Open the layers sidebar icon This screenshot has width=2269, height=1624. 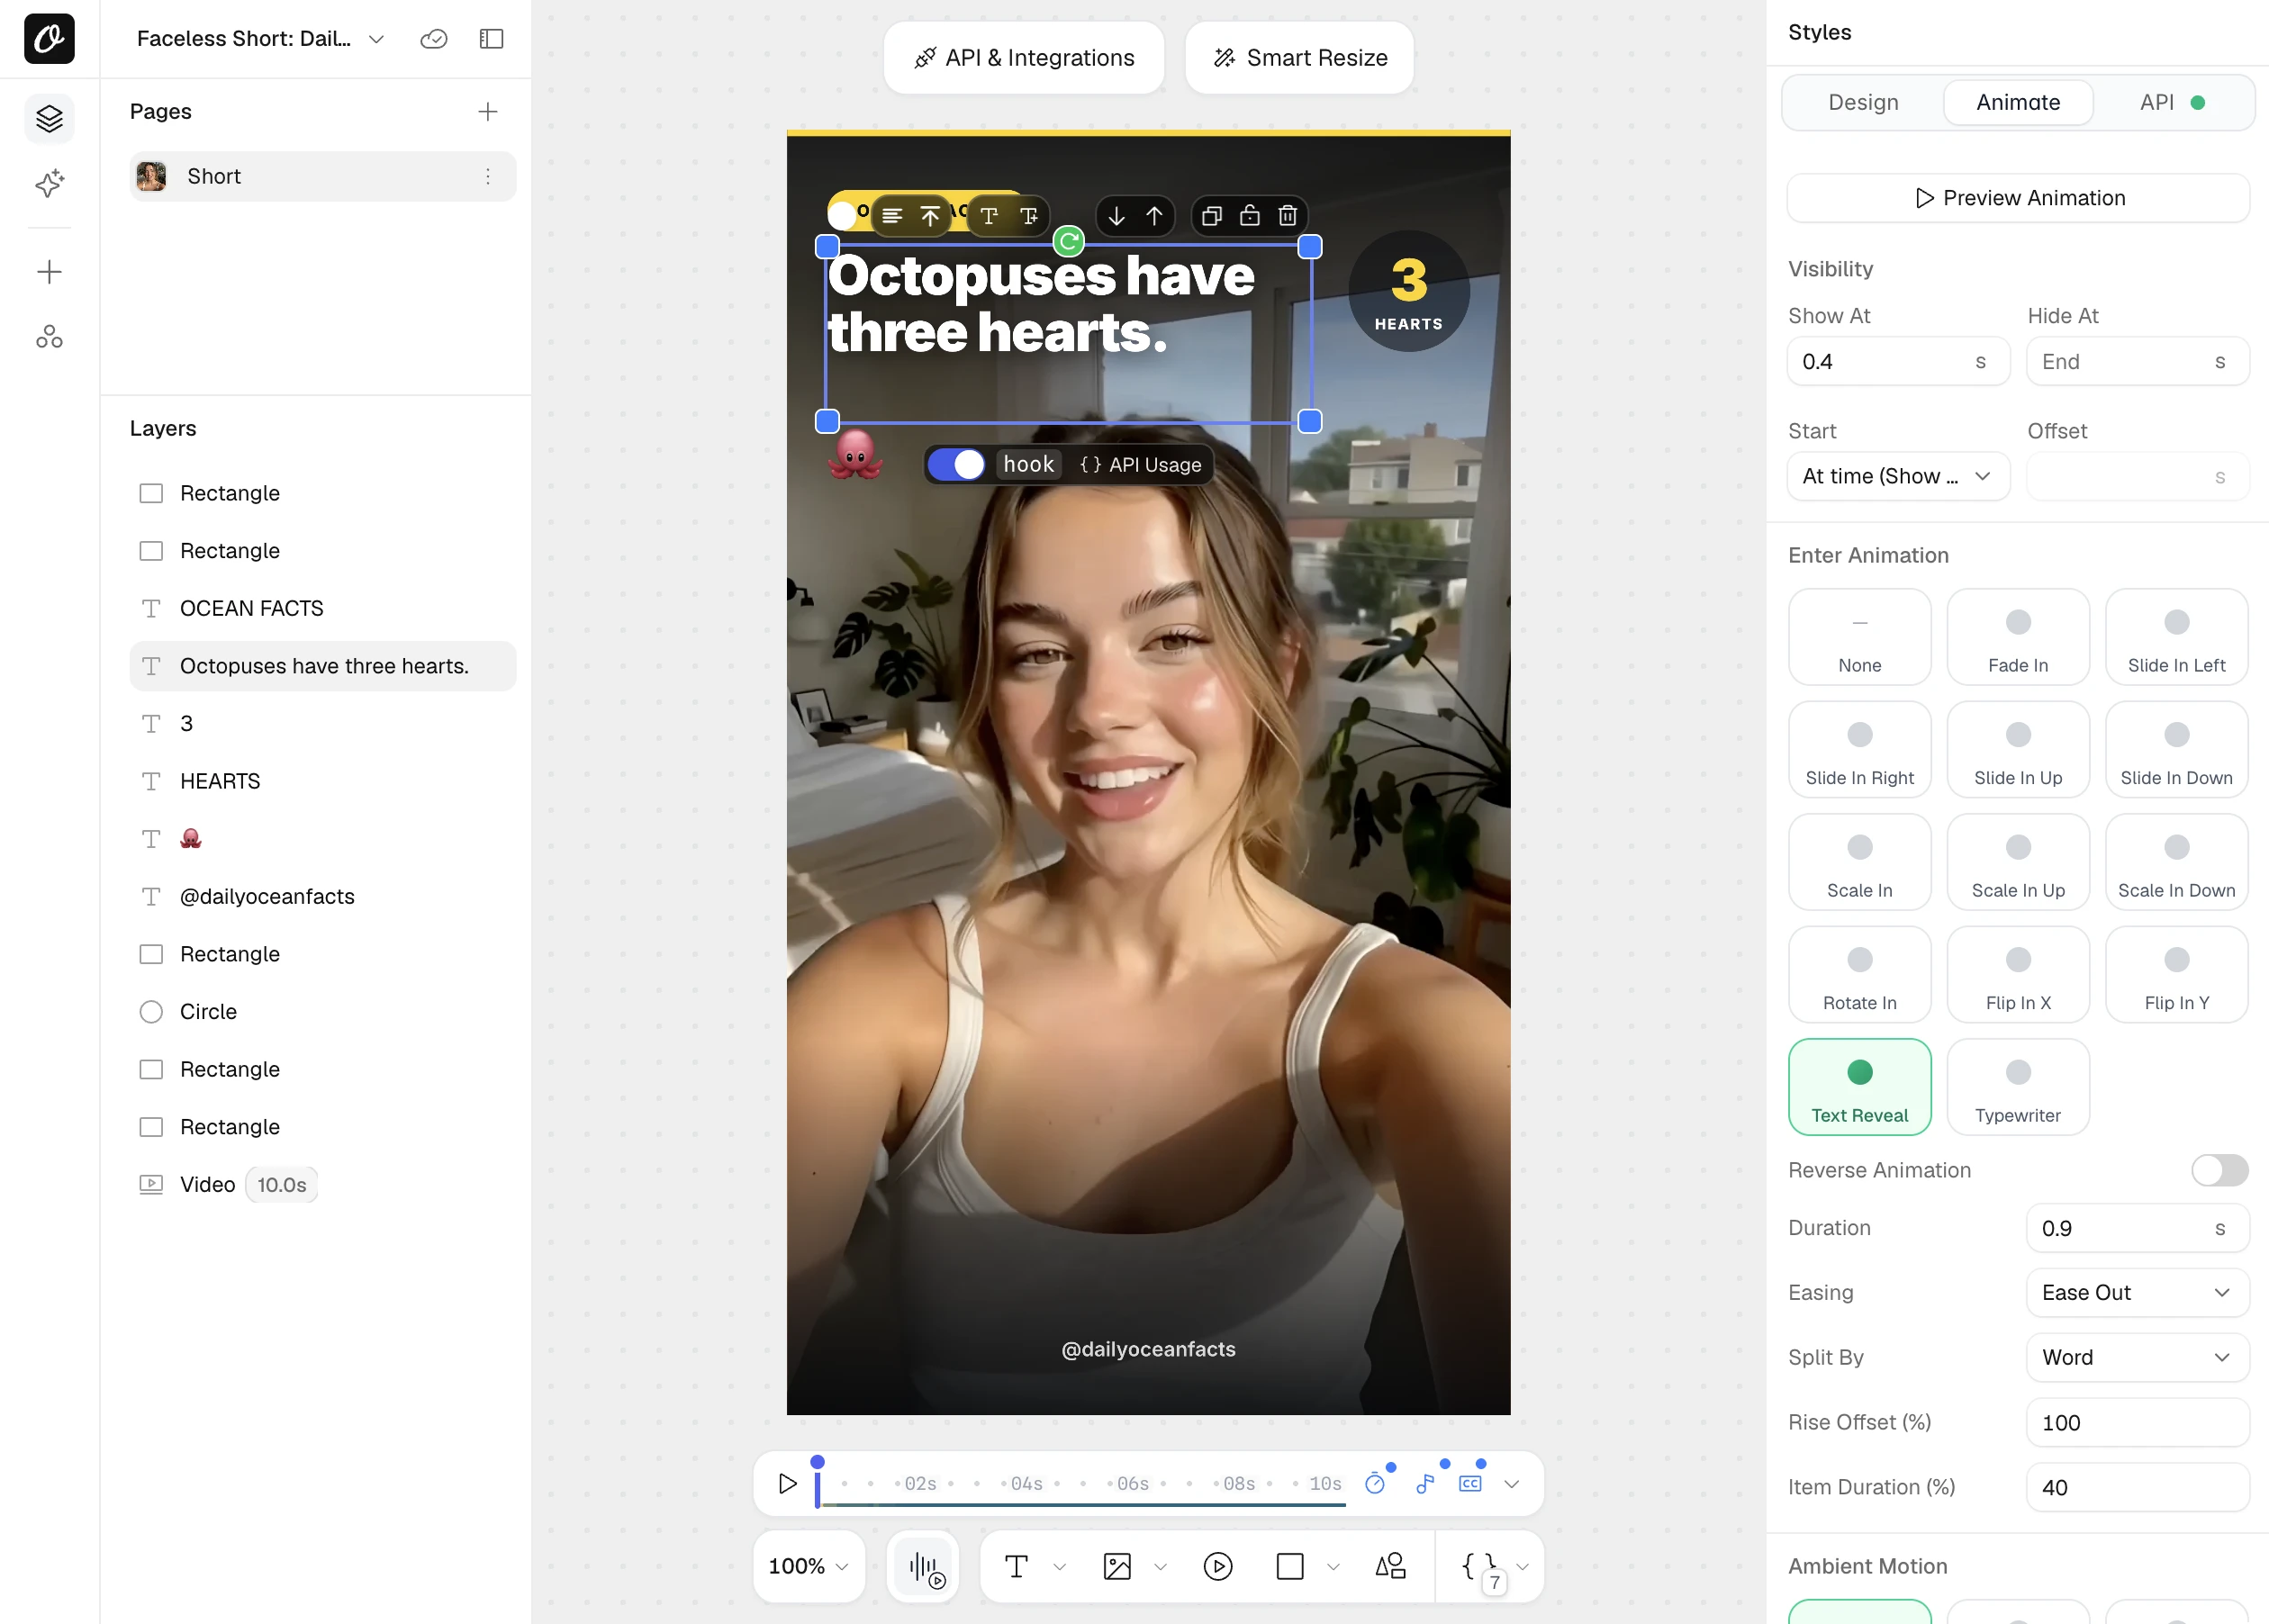49,119
